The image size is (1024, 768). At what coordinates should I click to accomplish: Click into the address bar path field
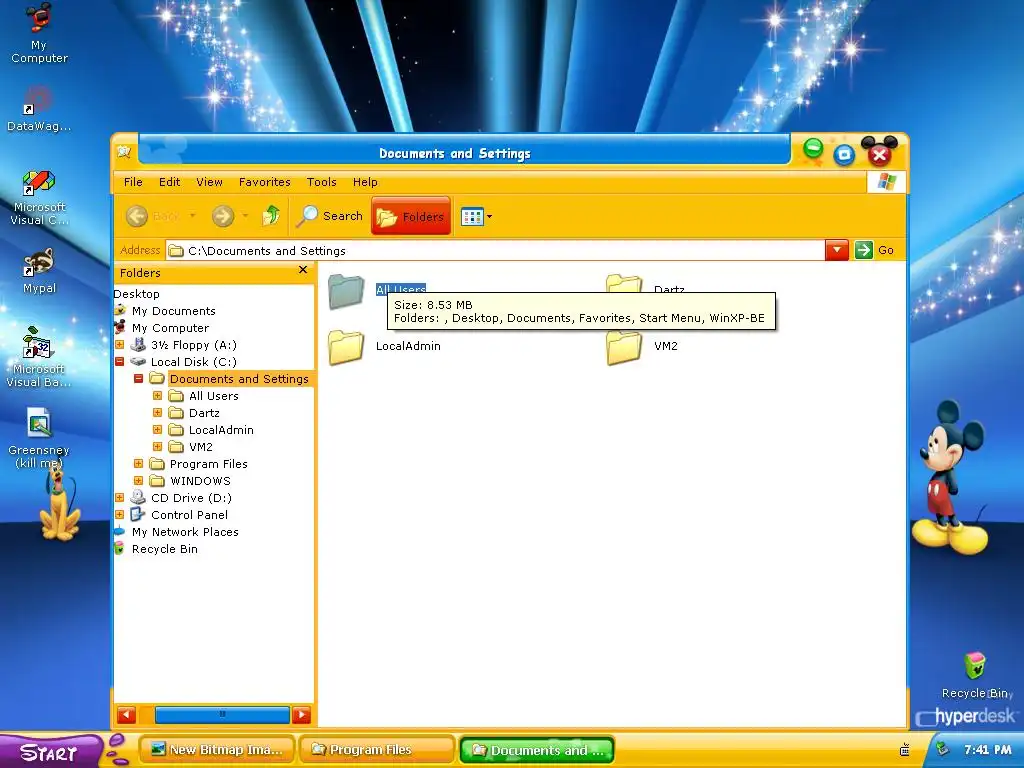coord(495,251)
